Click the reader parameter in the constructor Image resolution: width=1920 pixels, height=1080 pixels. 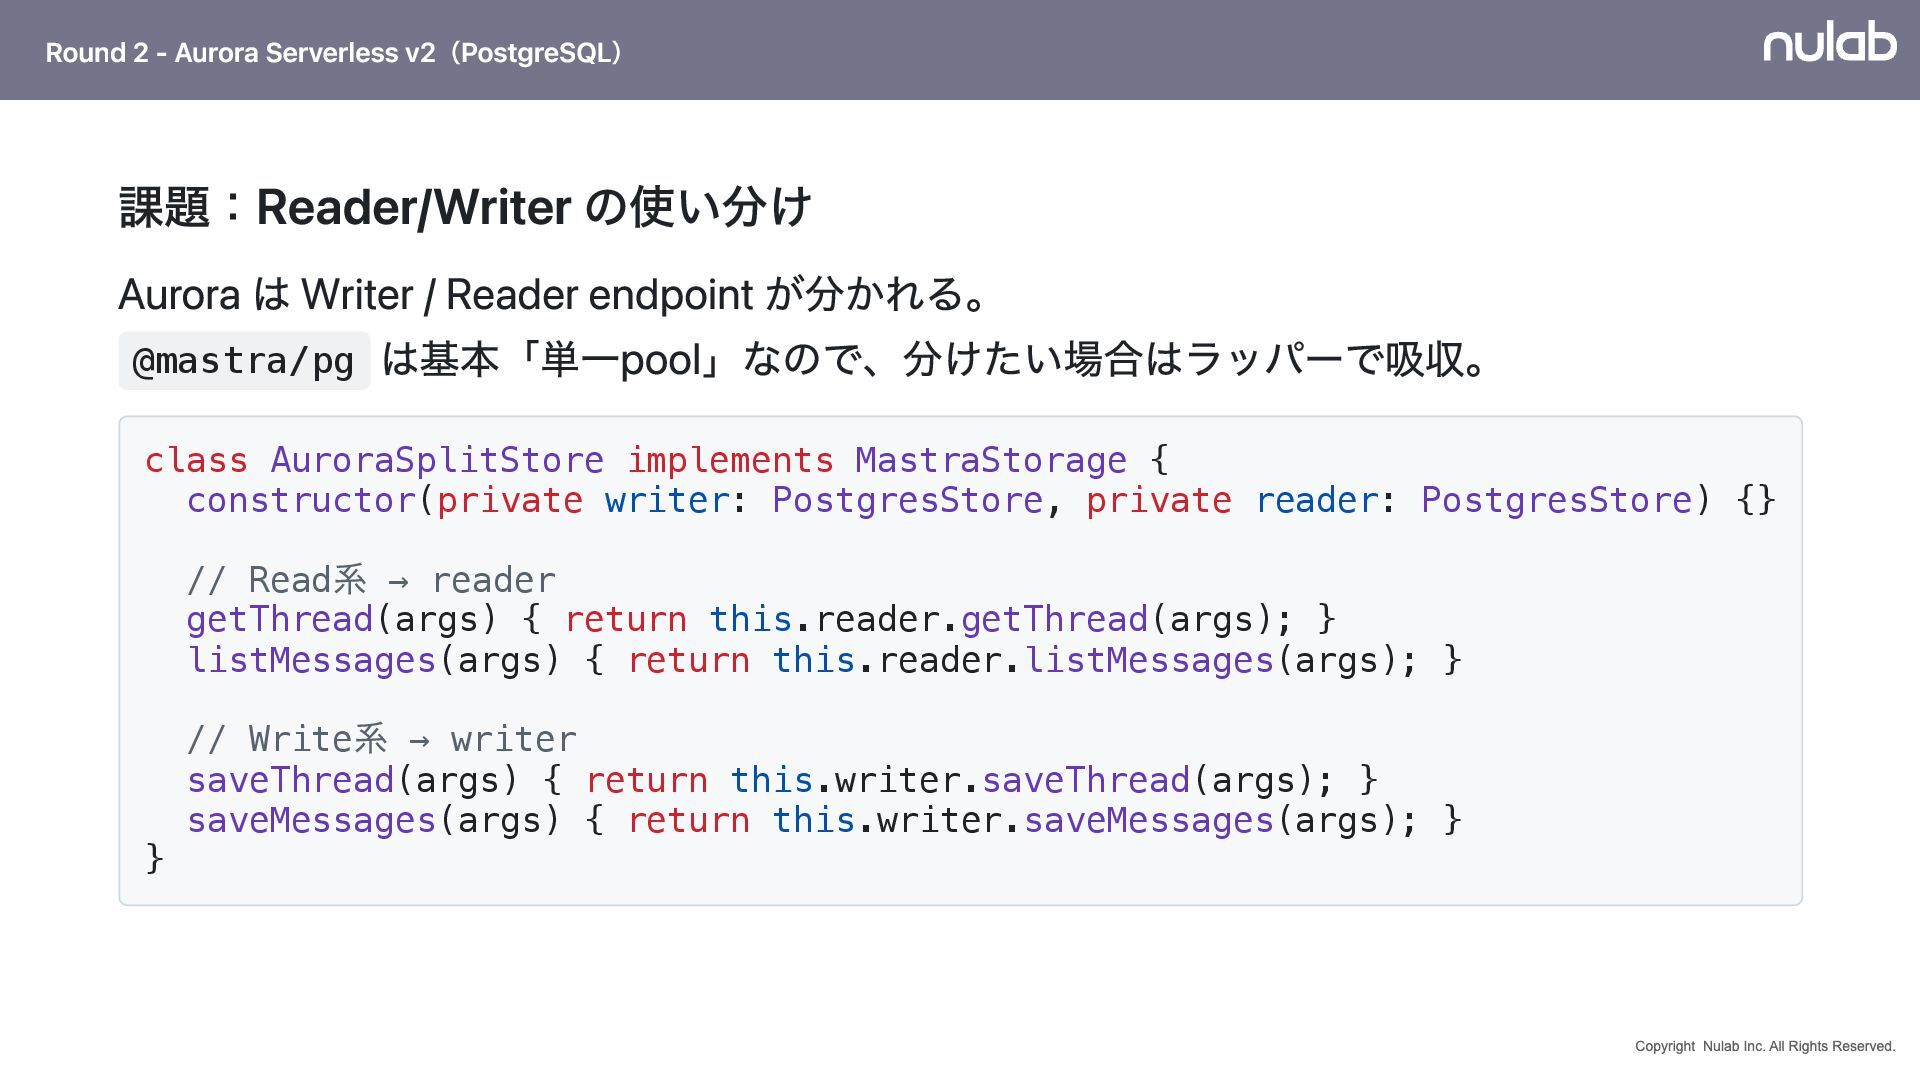(1316, 500)
